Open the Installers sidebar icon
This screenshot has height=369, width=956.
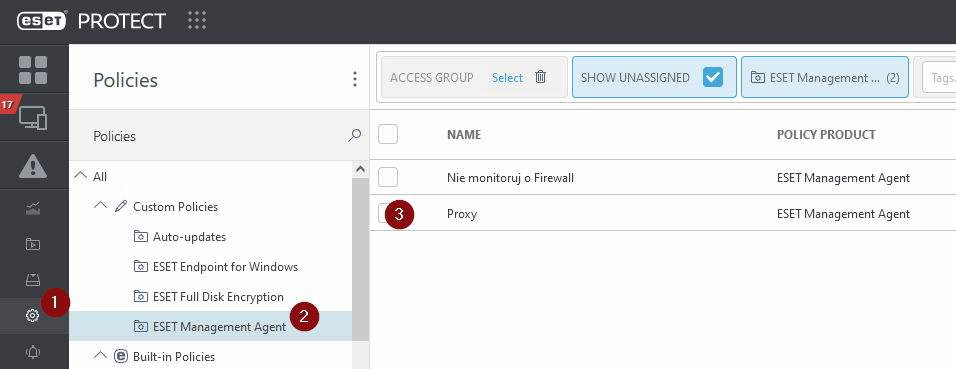click(32, 280)
